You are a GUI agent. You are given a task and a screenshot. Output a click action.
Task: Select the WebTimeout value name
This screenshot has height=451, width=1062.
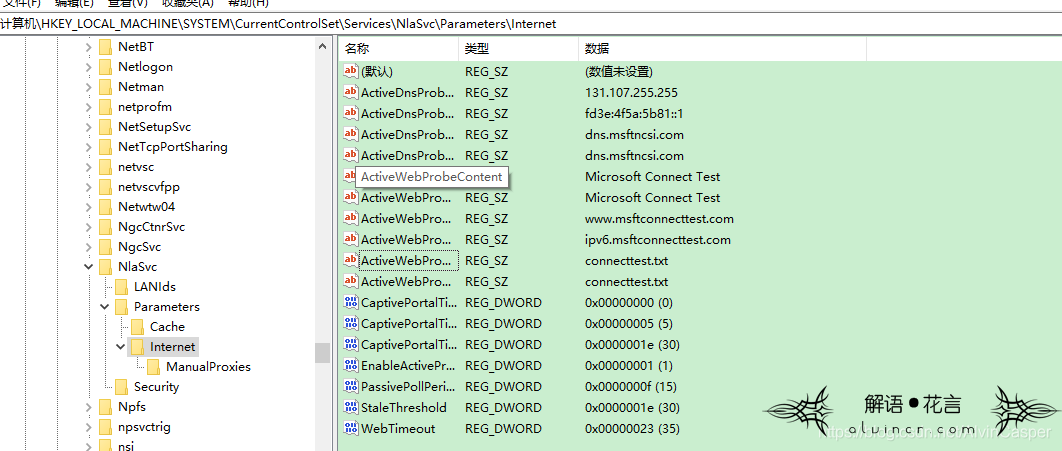(398, 428)
